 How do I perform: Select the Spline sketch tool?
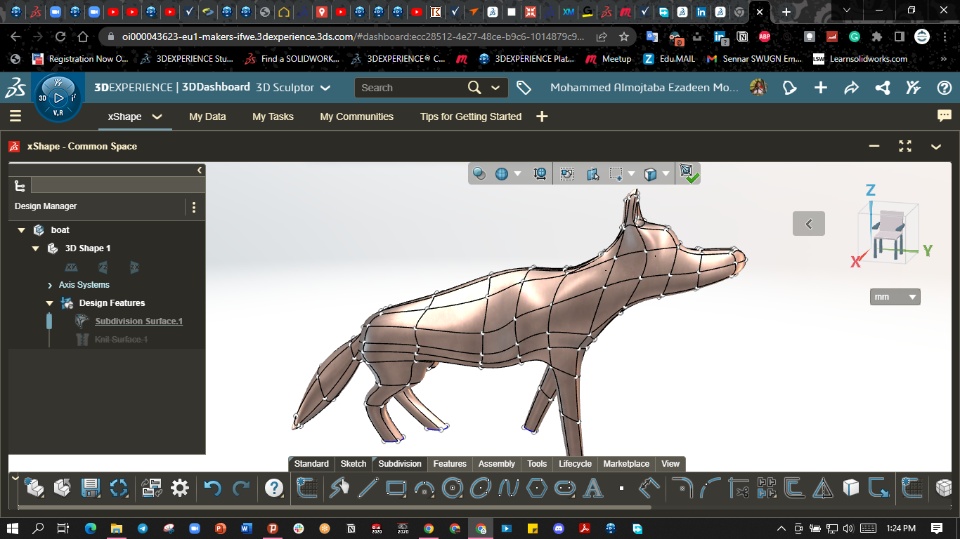coord(509,488)
